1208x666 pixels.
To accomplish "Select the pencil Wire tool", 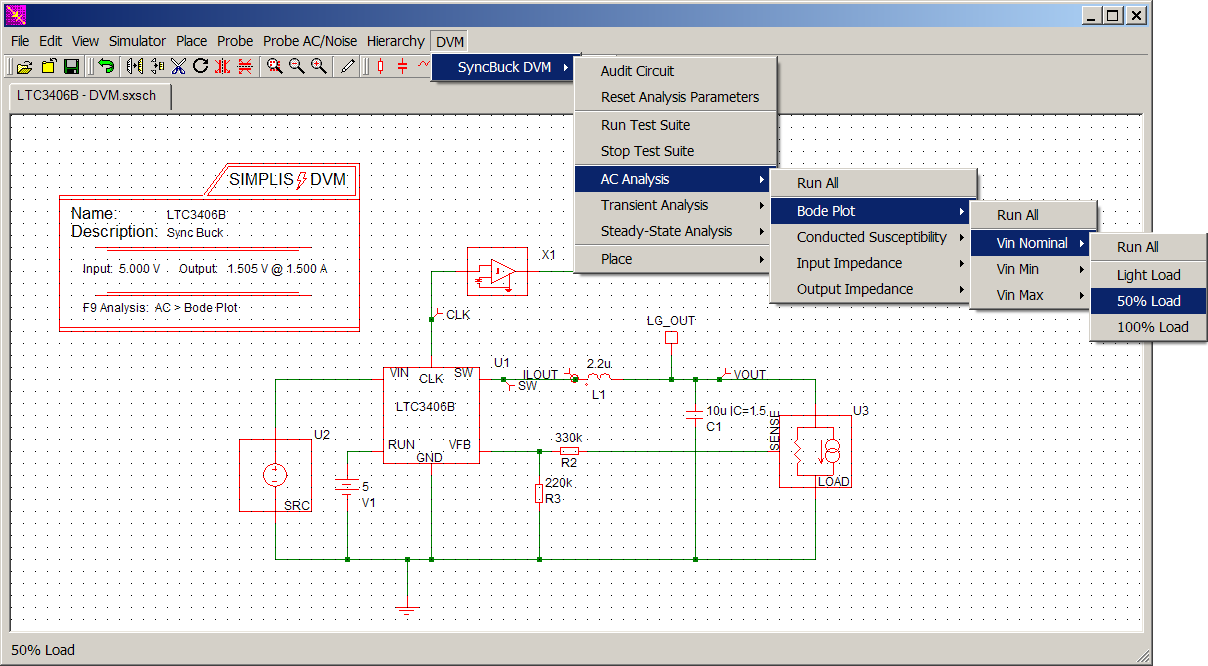I will tap(347, 67).
